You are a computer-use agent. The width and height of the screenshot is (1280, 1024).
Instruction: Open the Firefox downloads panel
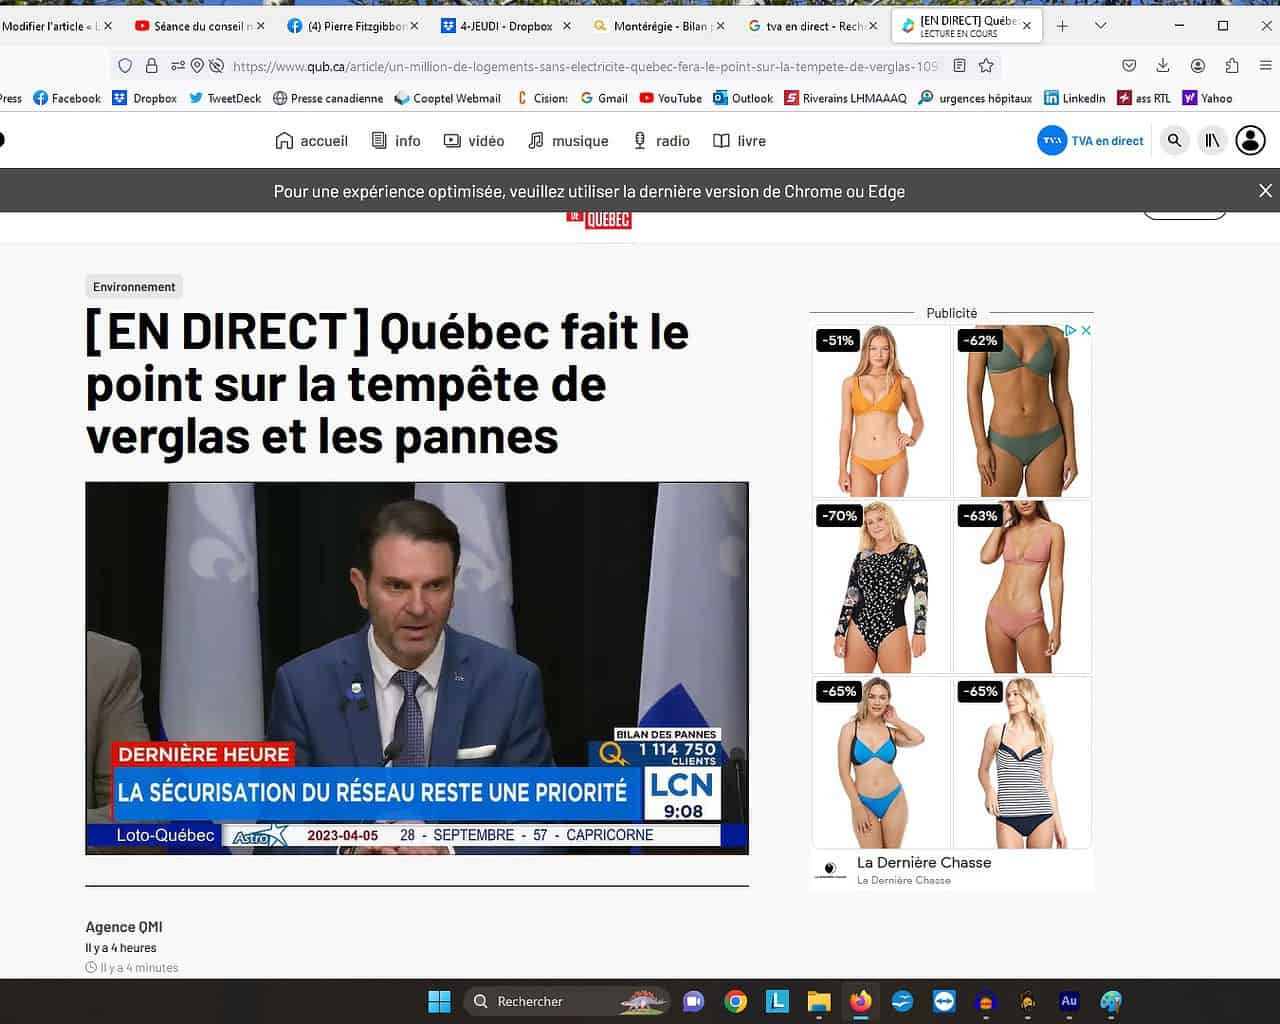(1162, 66)
